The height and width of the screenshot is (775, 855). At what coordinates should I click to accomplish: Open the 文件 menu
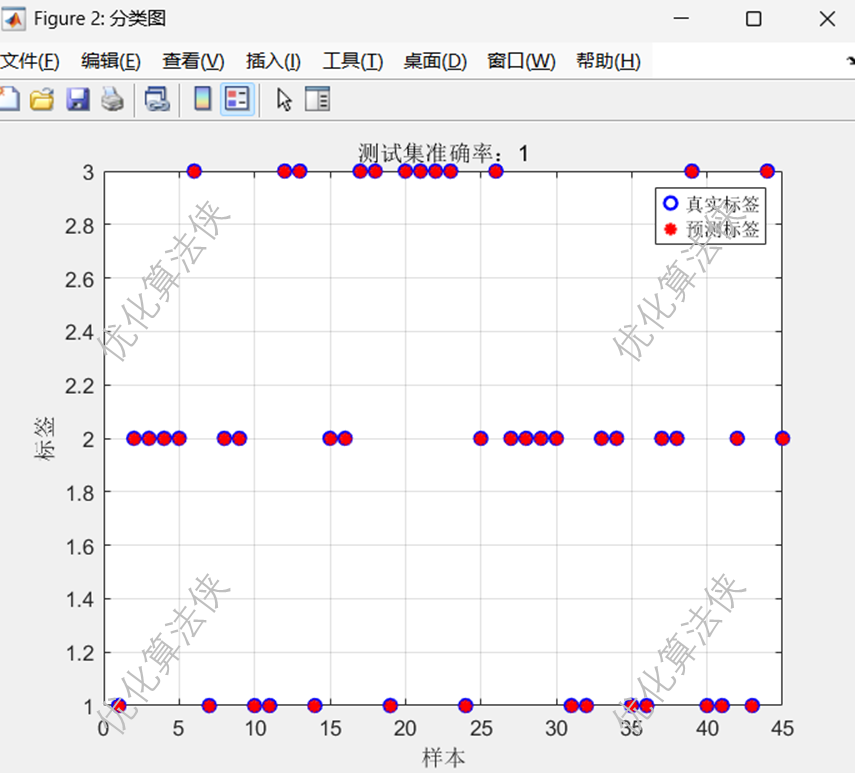point(28,61)
